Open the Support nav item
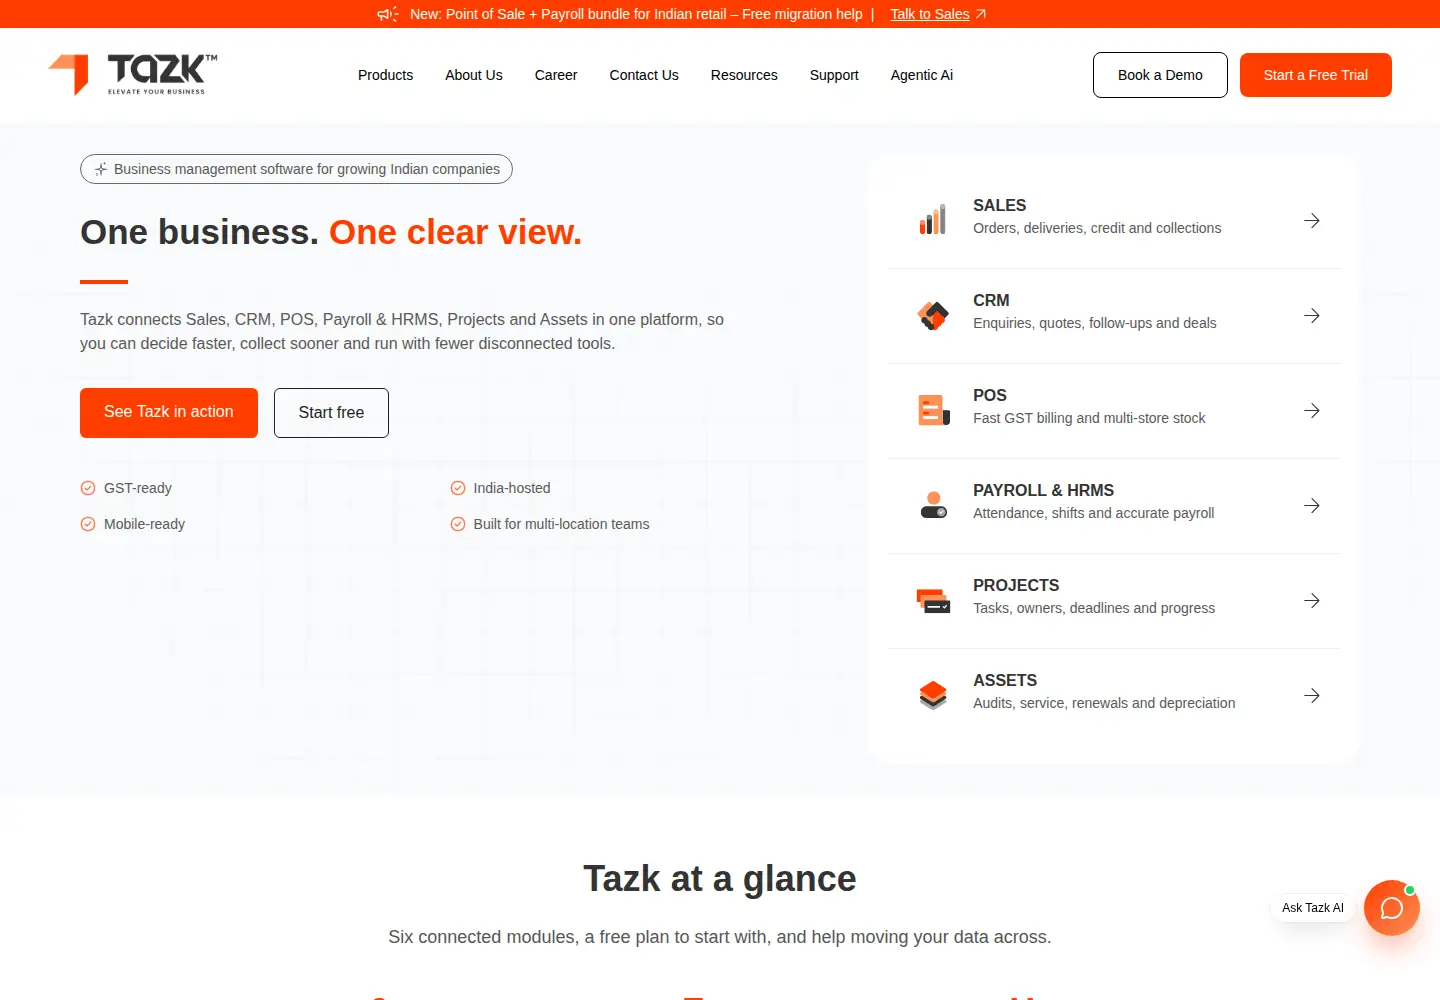The image size is (1440, 1000). 834,75
